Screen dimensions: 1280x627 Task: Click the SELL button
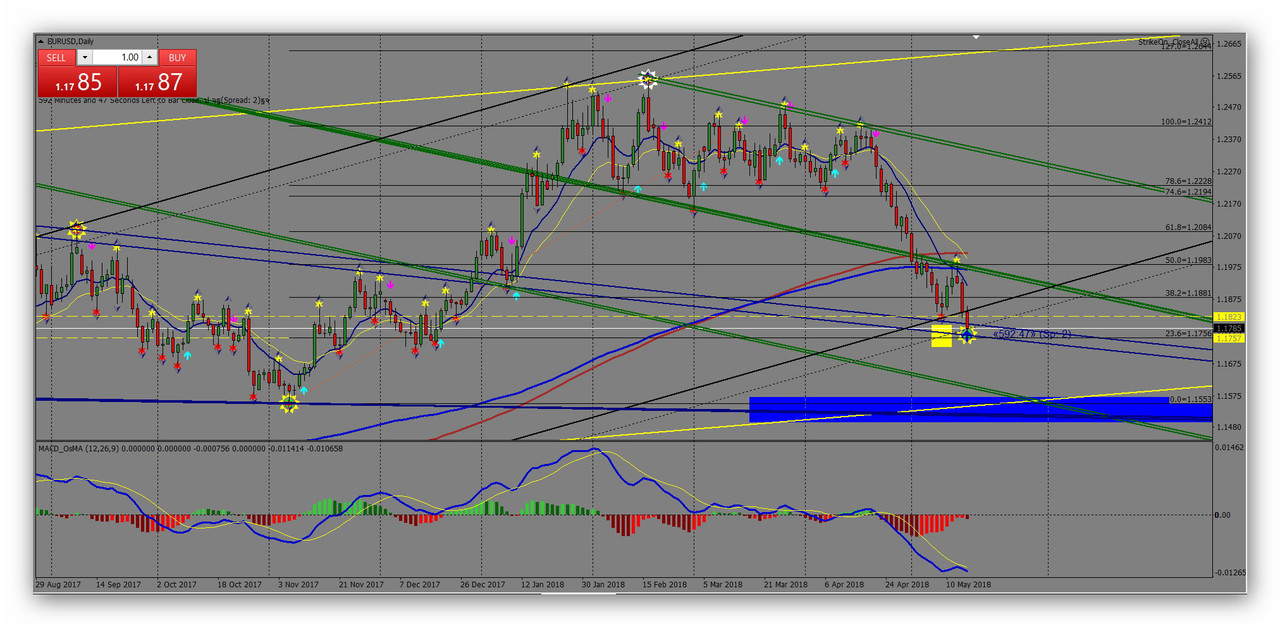click(57, 58)
